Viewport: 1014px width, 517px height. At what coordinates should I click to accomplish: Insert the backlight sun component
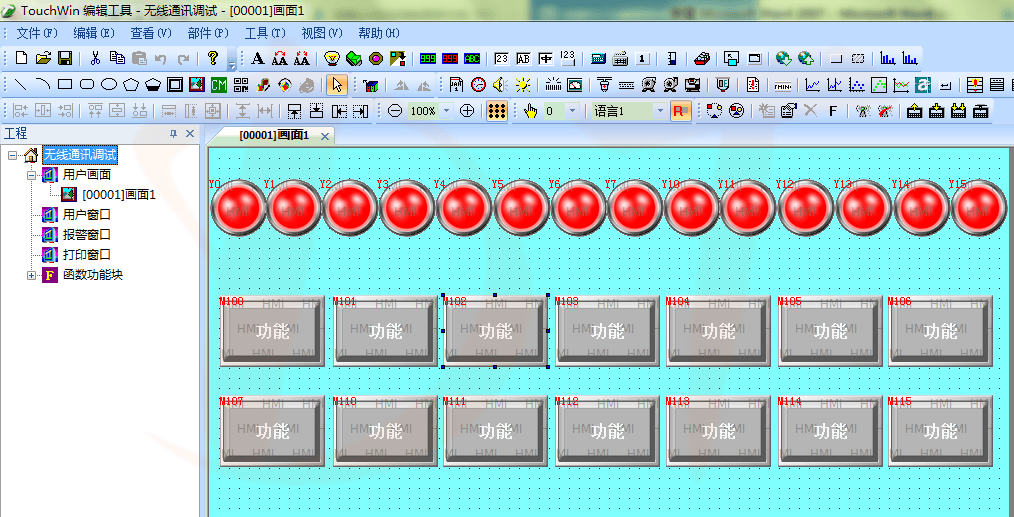tap(522, 85)
